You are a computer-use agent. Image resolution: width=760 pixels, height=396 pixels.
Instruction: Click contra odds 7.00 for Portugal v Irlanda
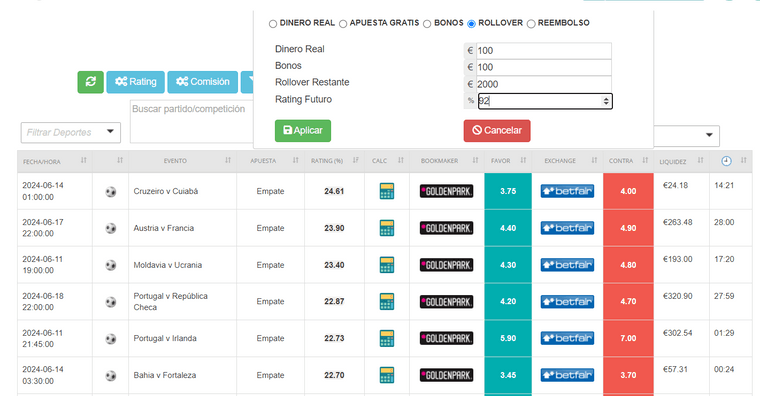coord(628,338)
